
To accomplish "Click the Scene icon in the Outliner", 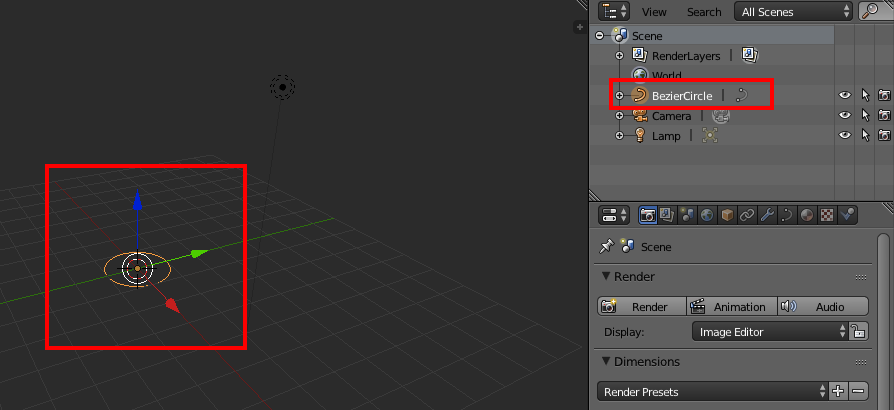I will (620, 35).
